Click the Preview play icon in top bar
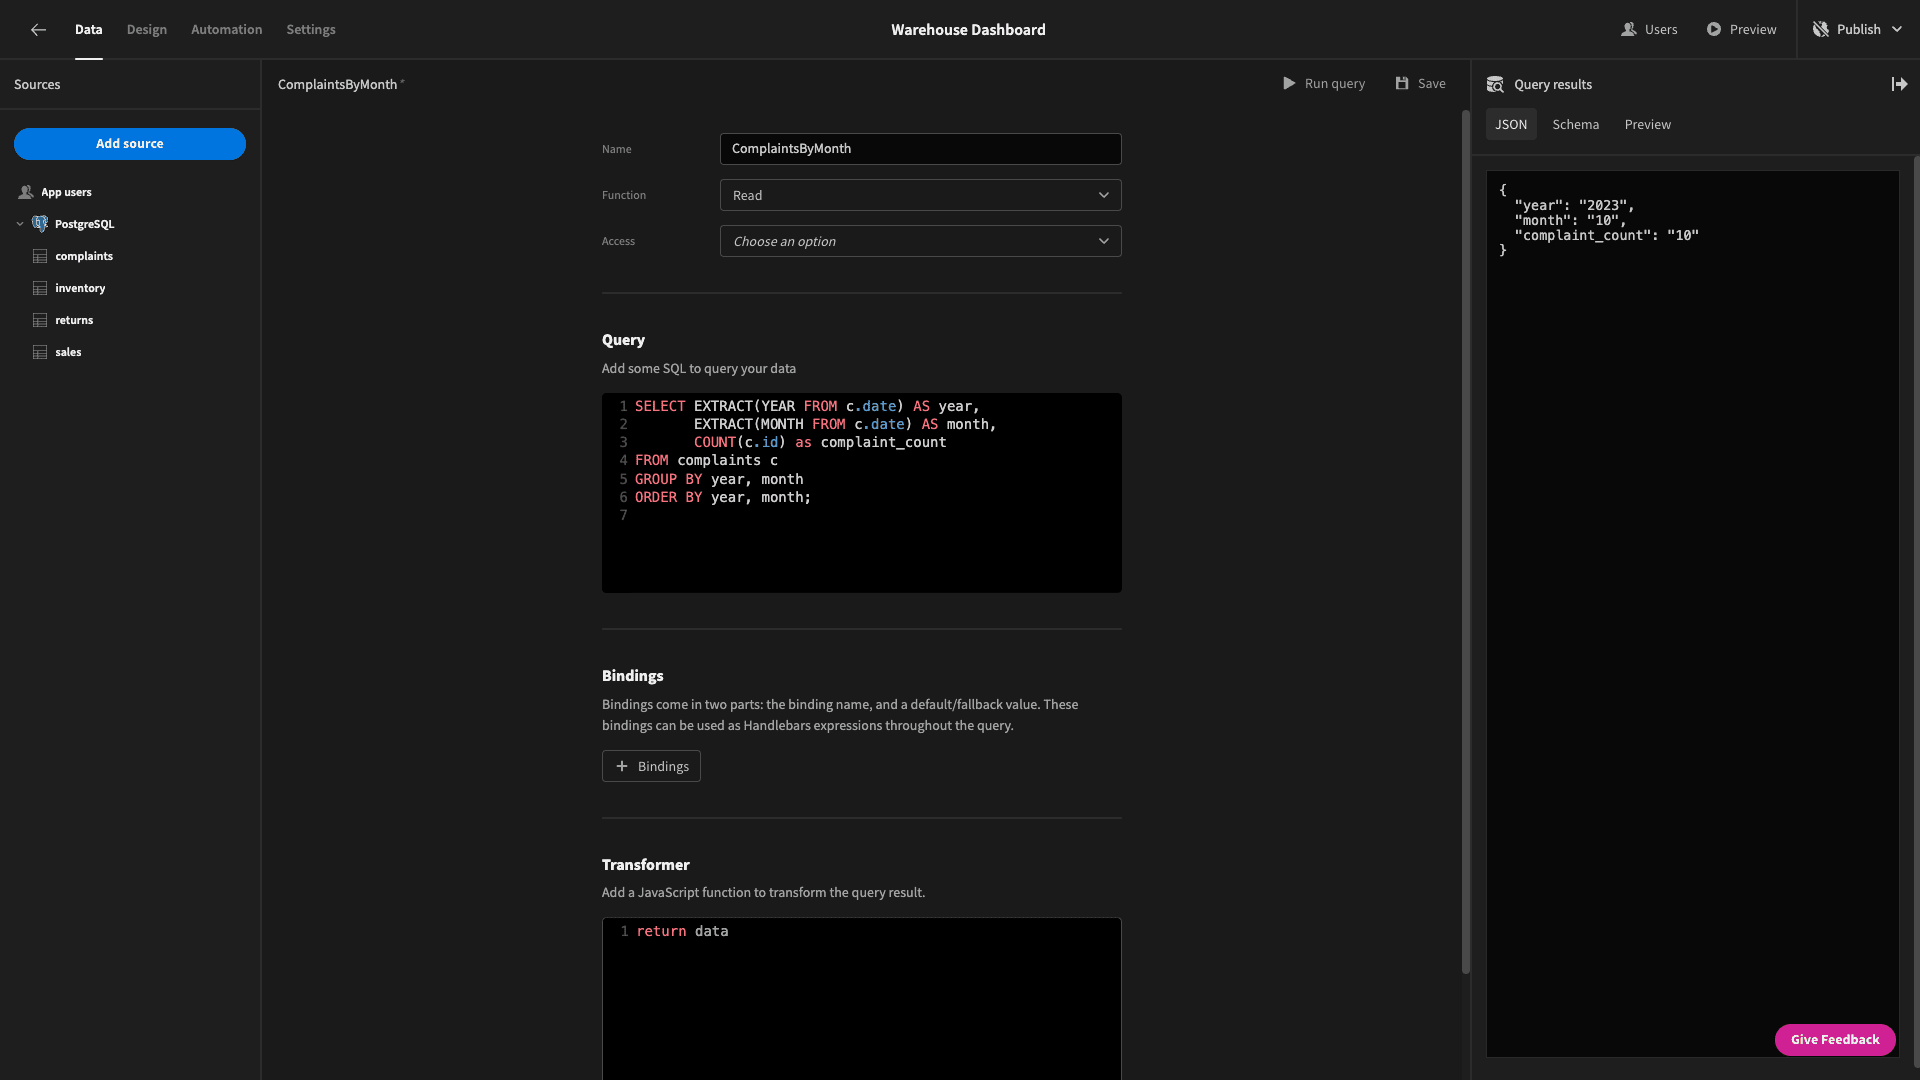 [1714, 30]
